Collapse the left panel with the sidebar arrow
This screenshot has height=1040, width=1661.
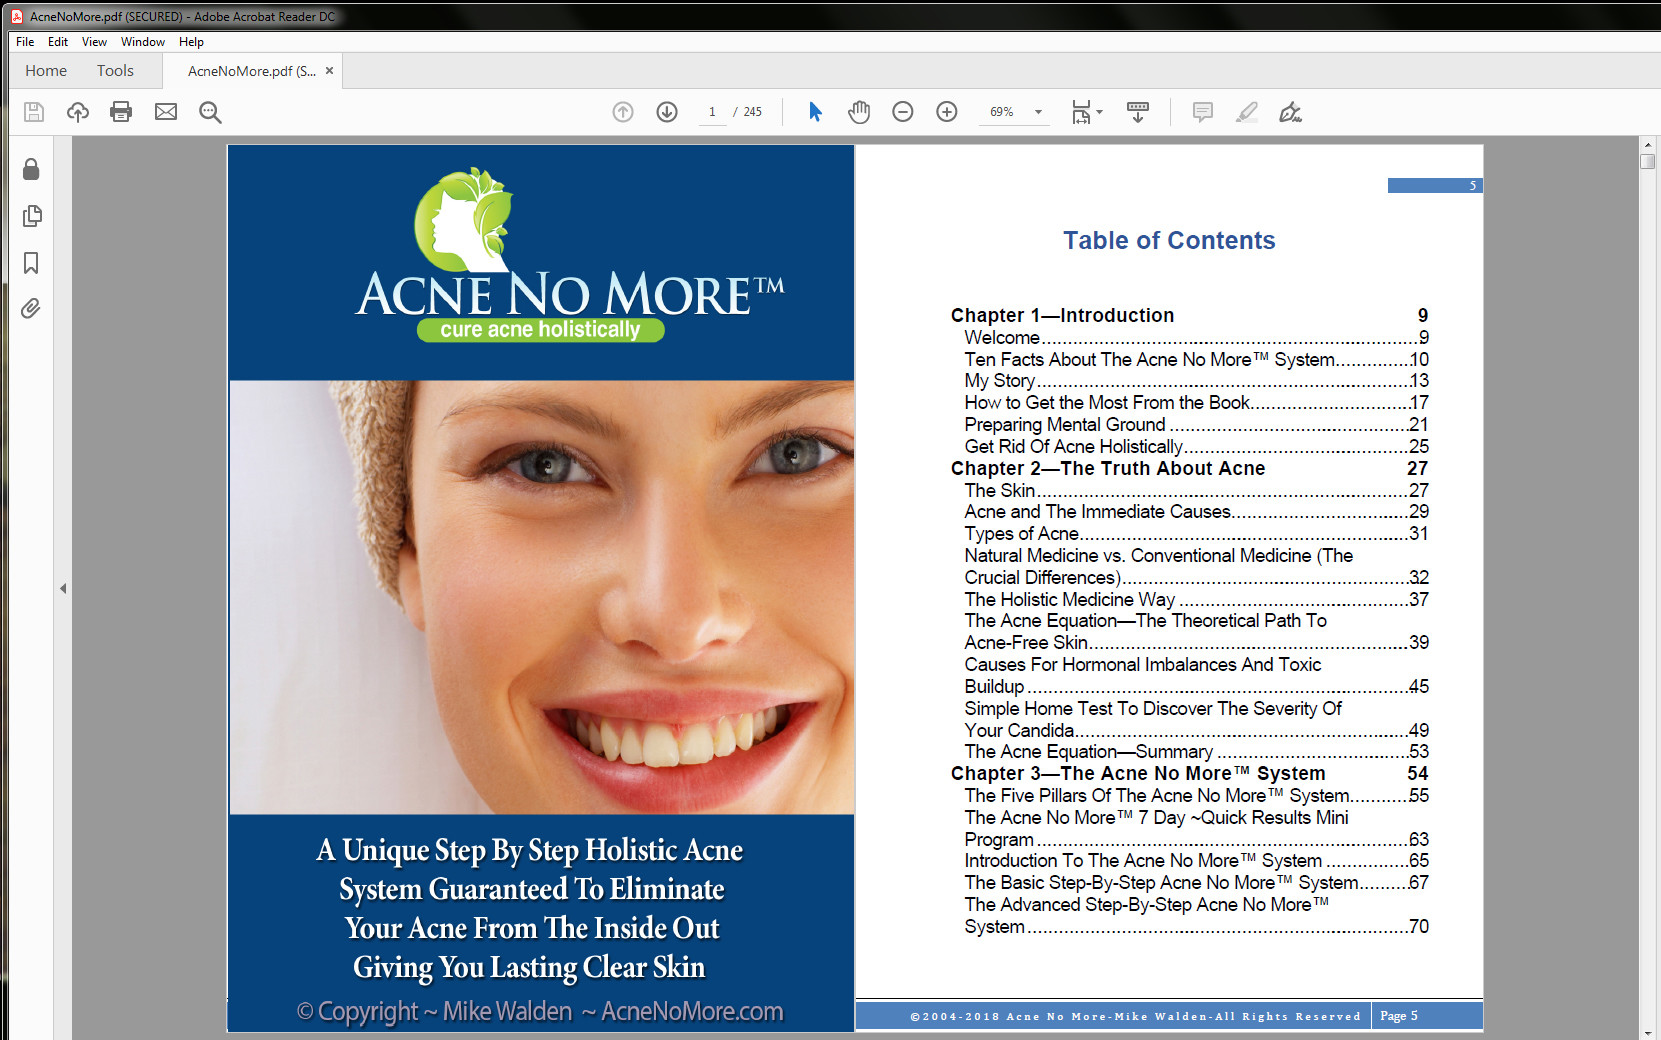tap(63, 589)
